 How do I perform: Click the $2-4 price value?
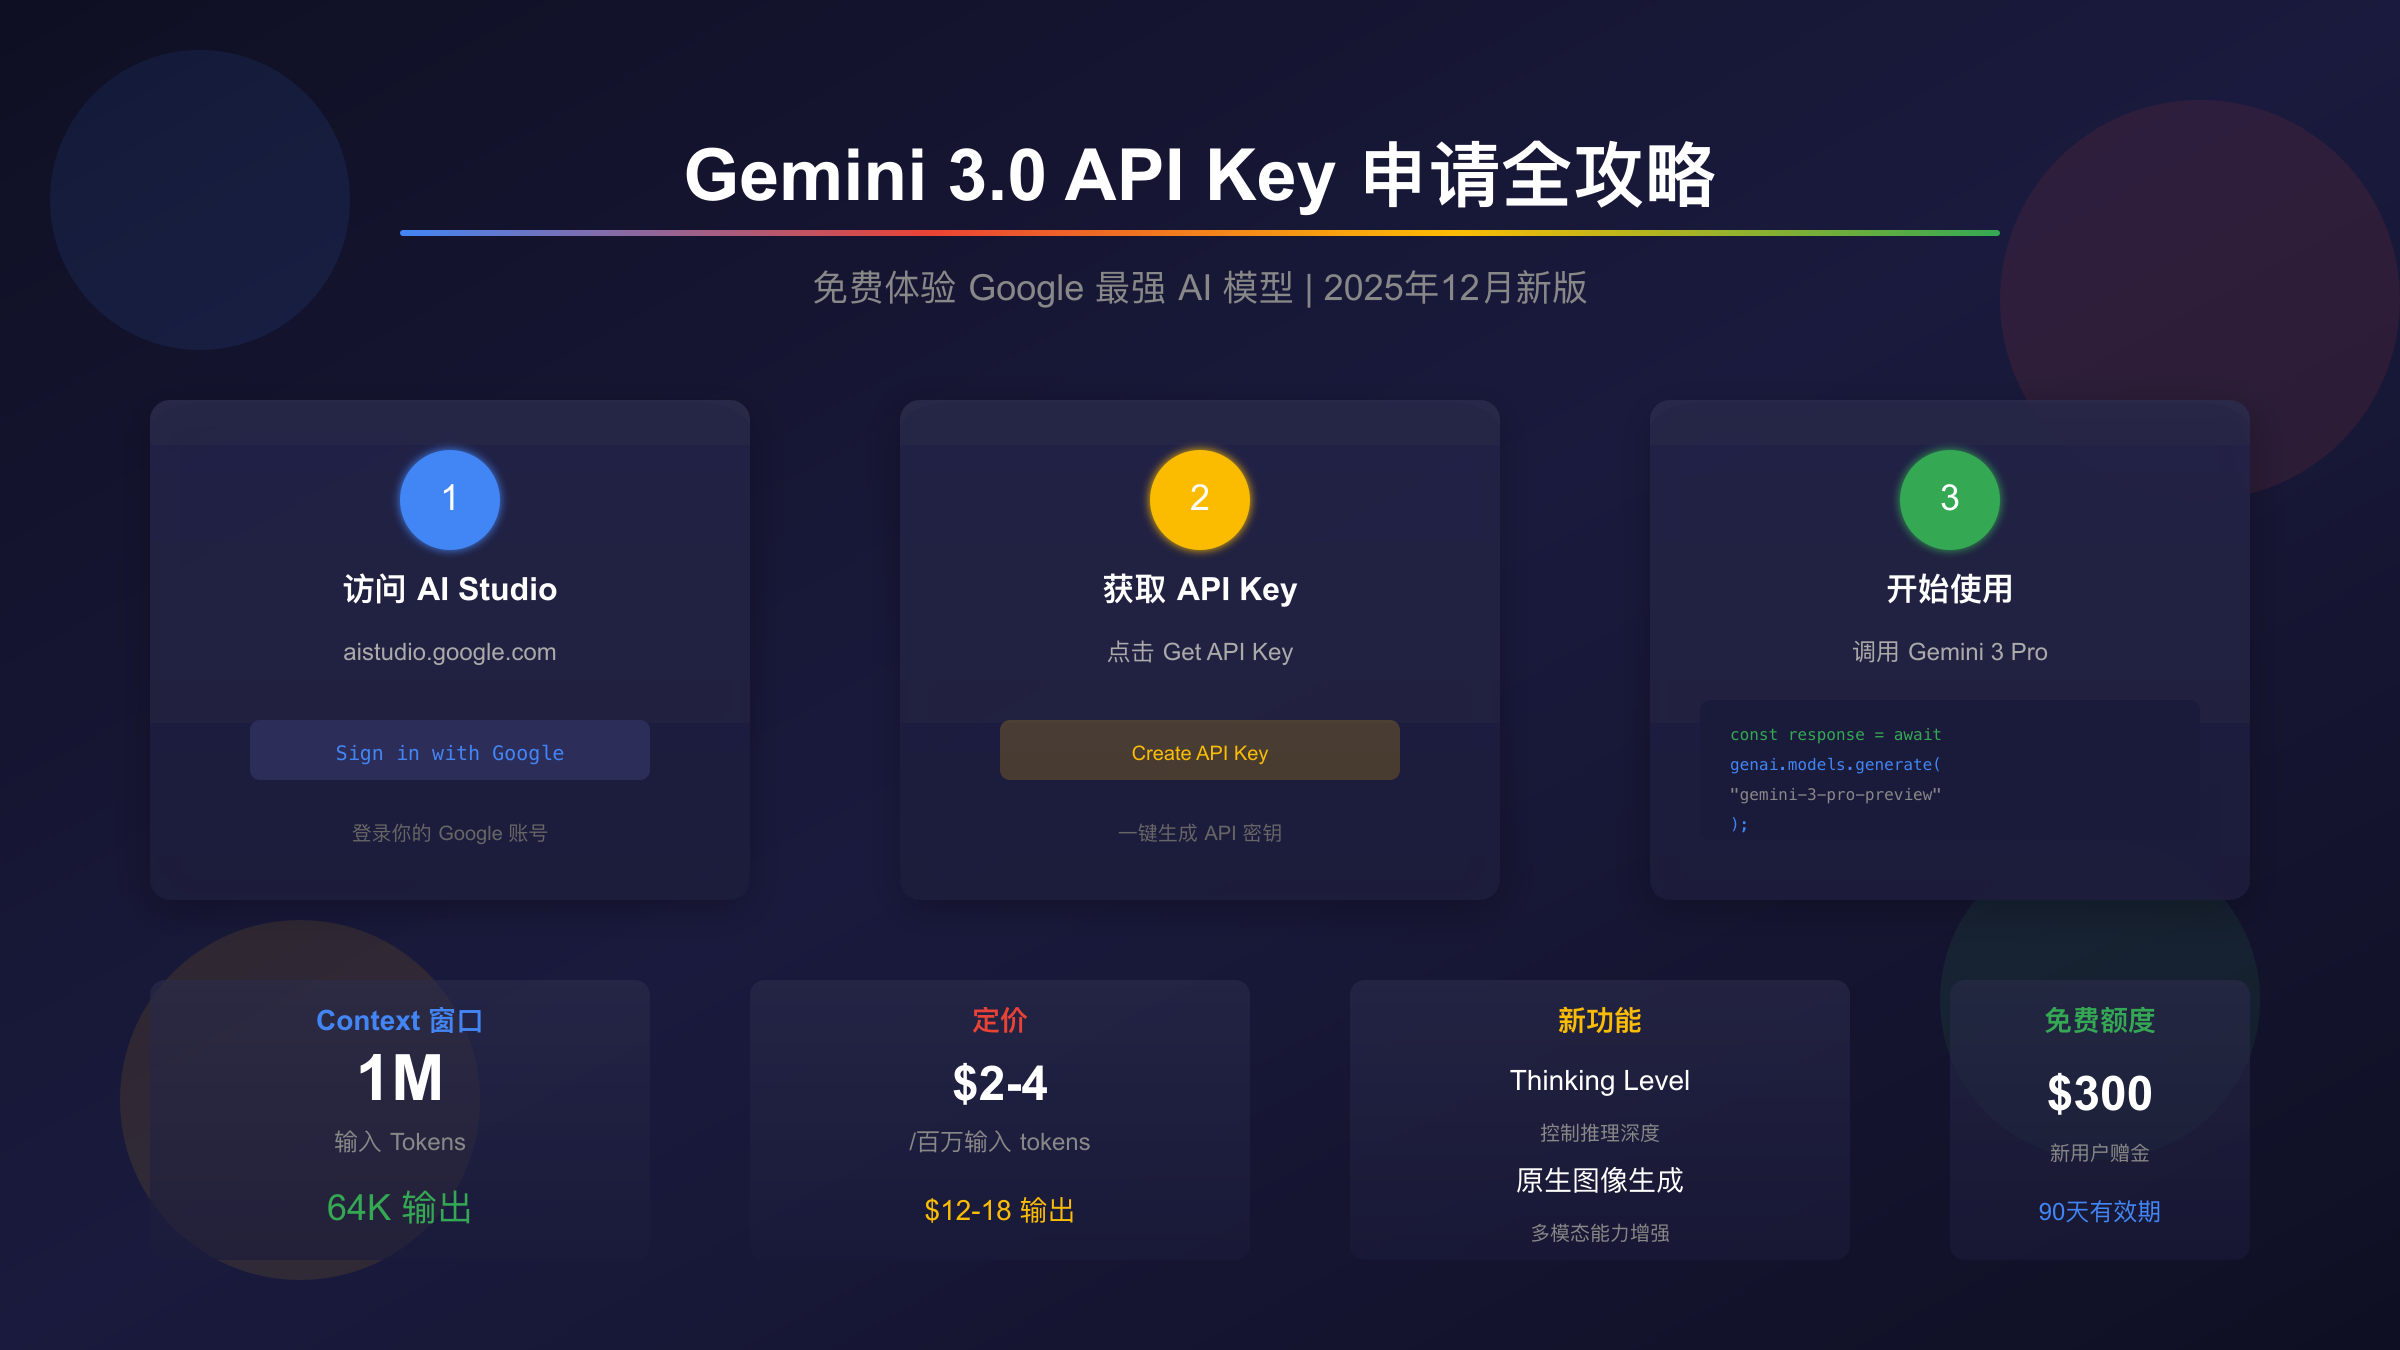tap(1000, 1084)
